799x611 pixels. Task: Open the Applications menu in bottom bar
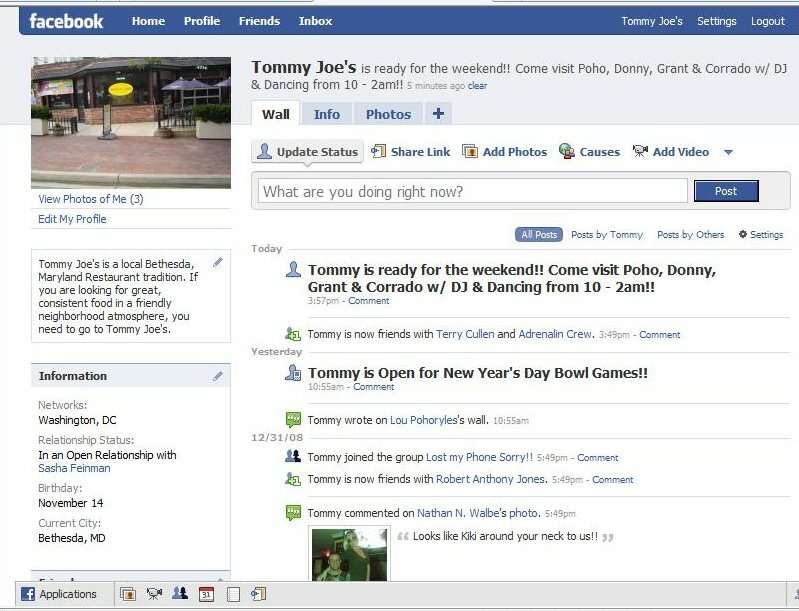[60, 594]
